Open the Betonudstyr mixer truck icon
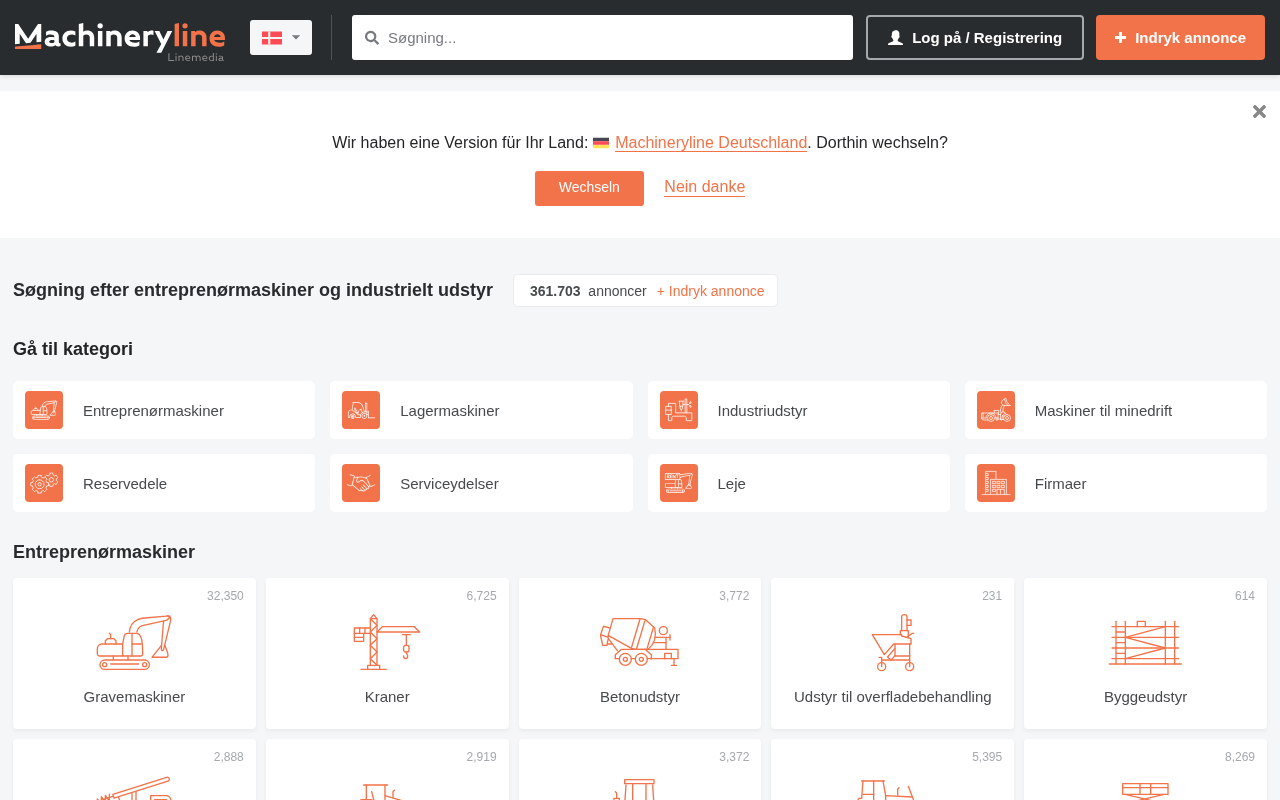This screenshot has width=1280, height=800. 640,642
